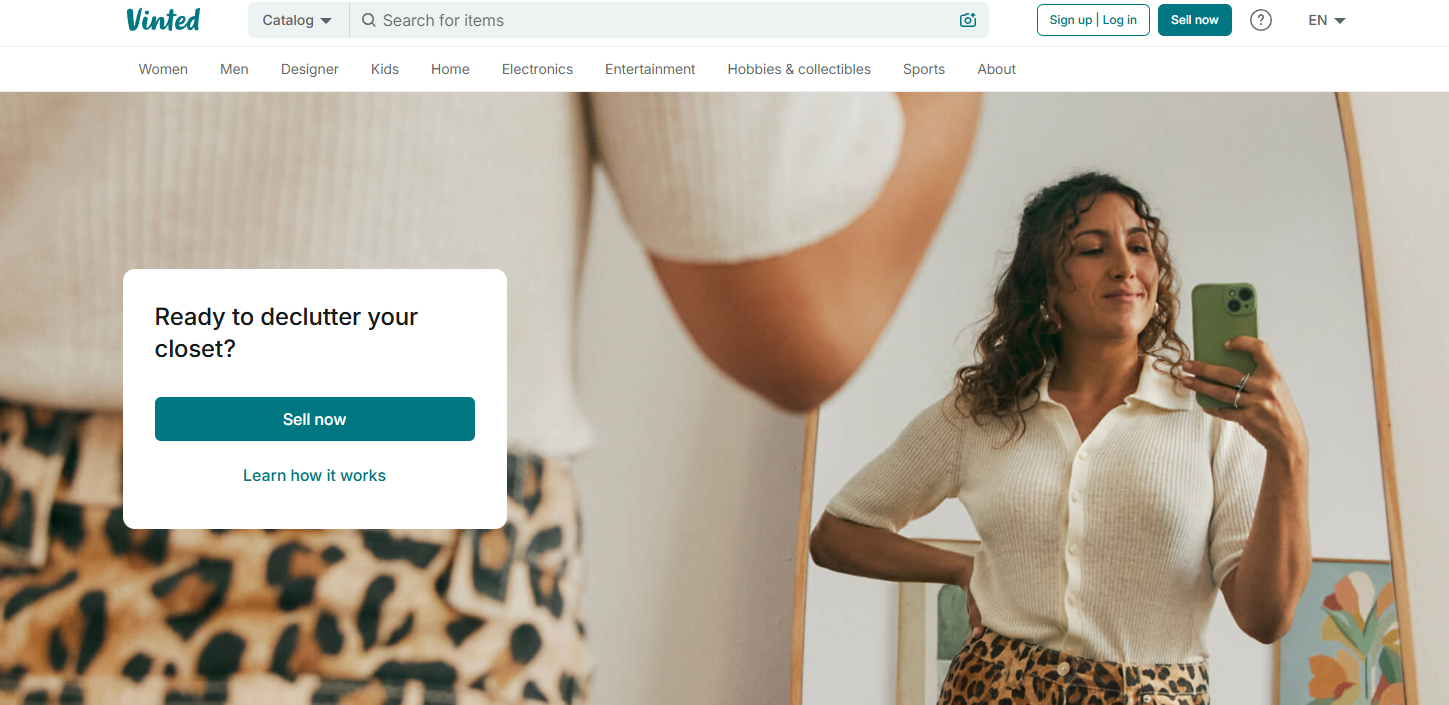The height and width of the screenshot is (705, 1449).
Task: Click Sell now in the header
Action: click(1195, 20)
